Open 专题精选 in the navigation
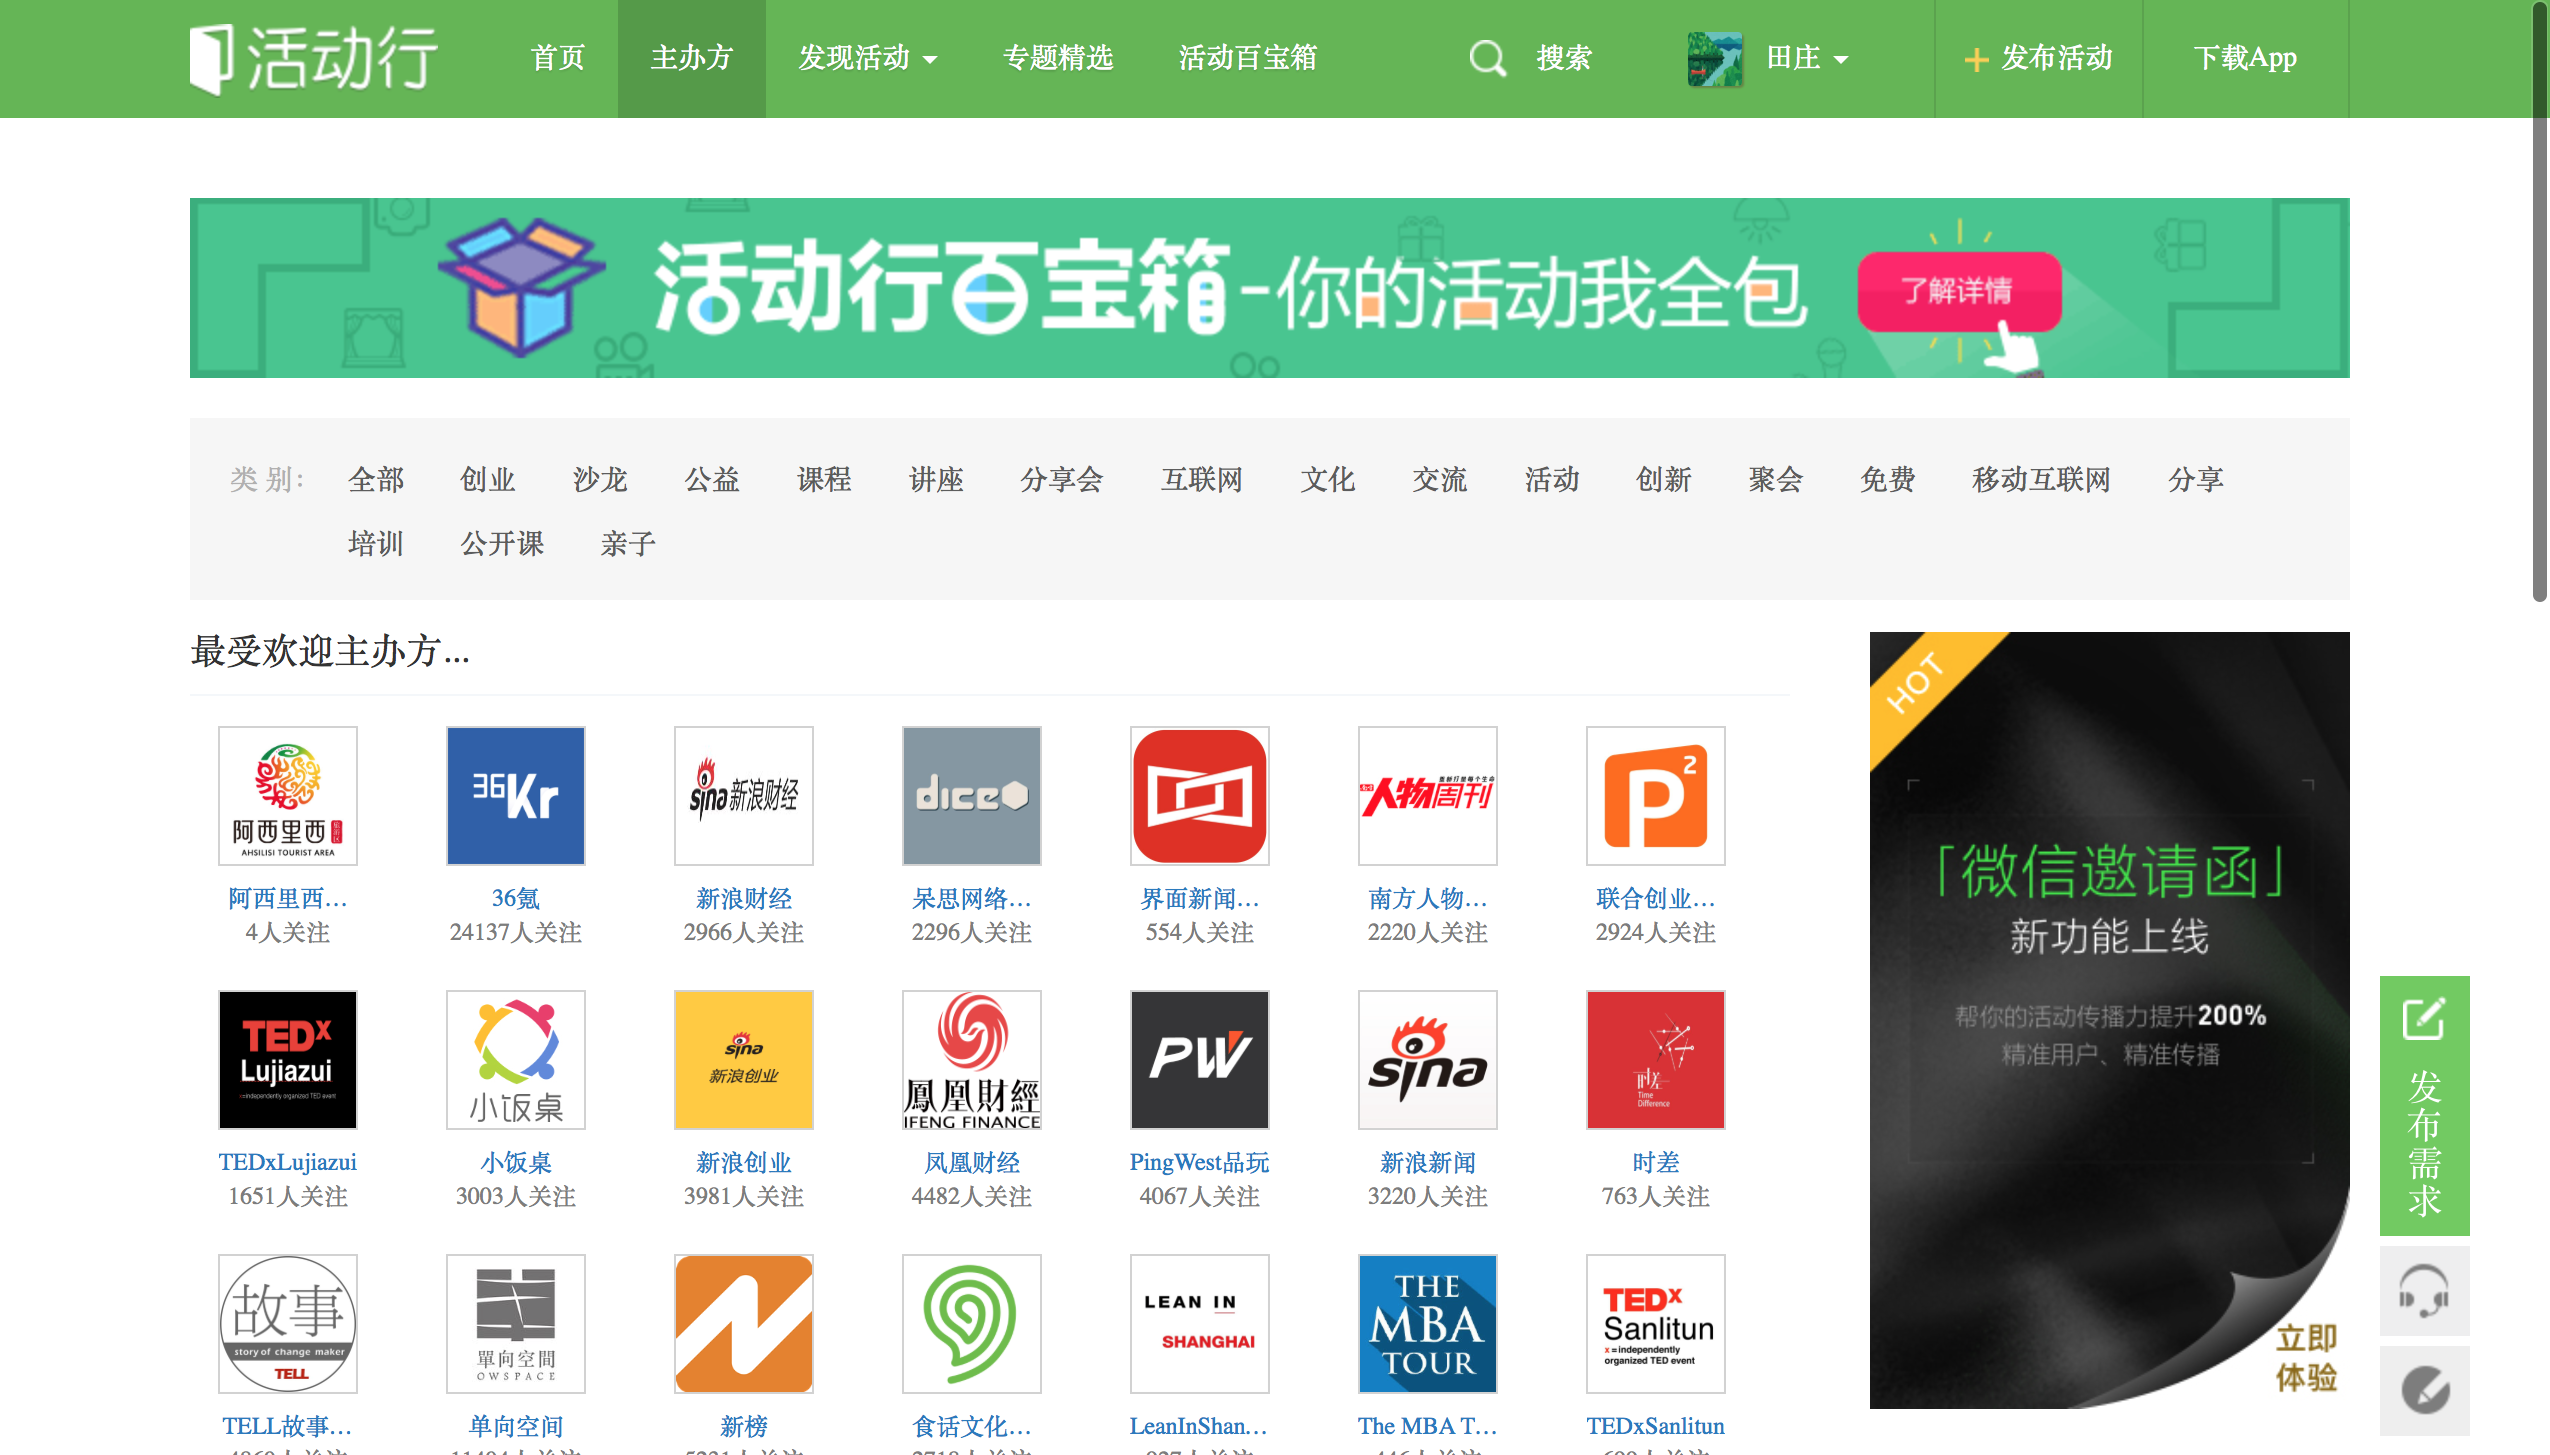 [x=1058, y=58]
